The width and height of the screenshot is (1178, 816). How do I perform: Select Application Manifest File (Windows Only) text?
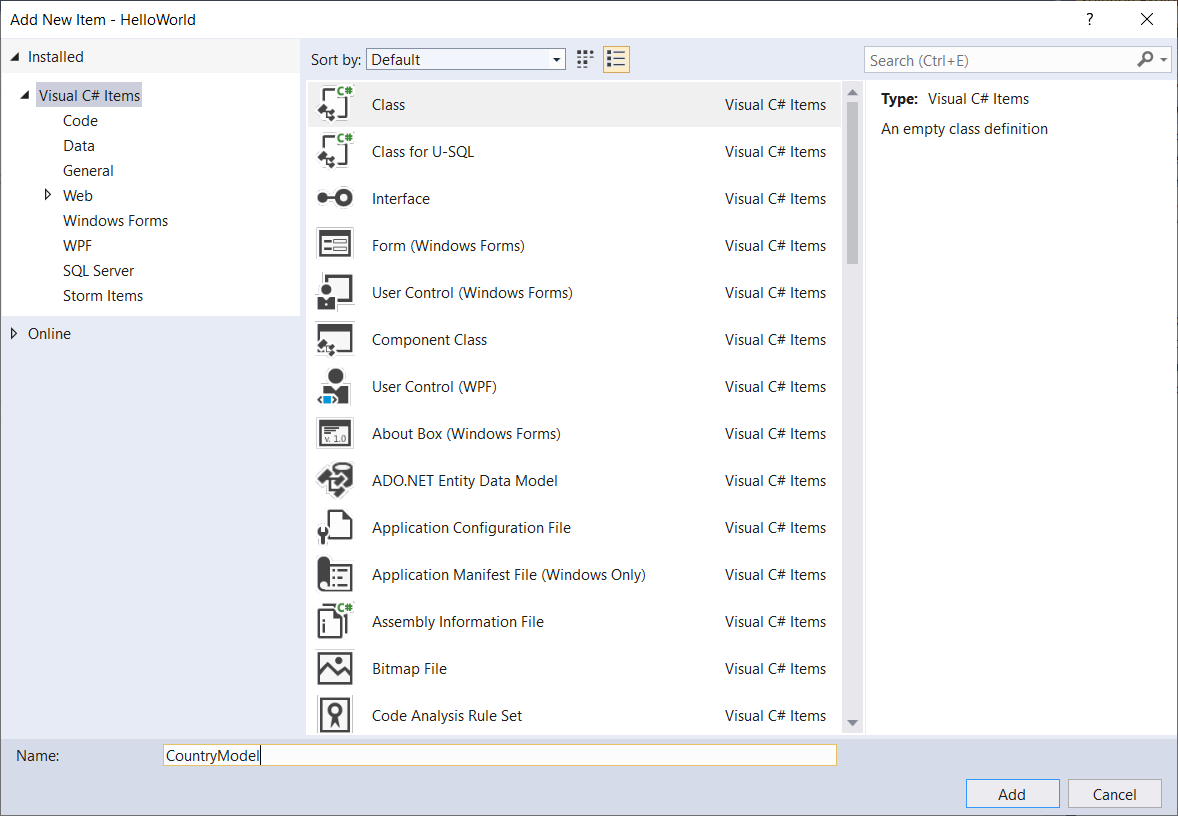pyautogui.click(x=509, y=575)
